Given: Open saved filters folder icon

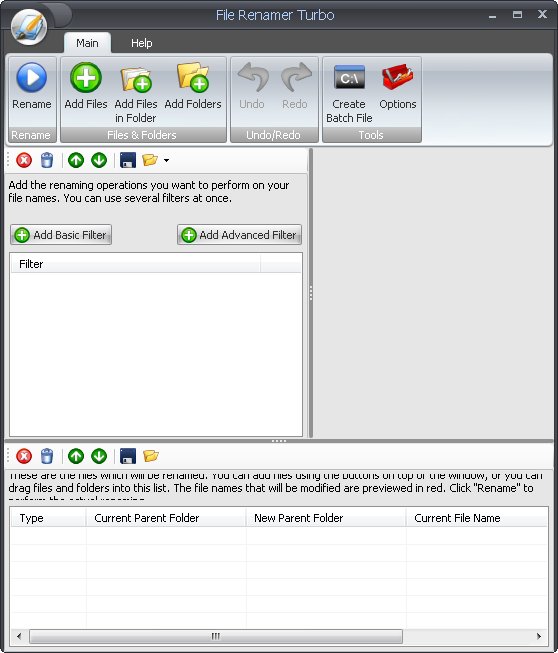Looking at the screenshot, I should pyautogui.click(x=150, y=160).
